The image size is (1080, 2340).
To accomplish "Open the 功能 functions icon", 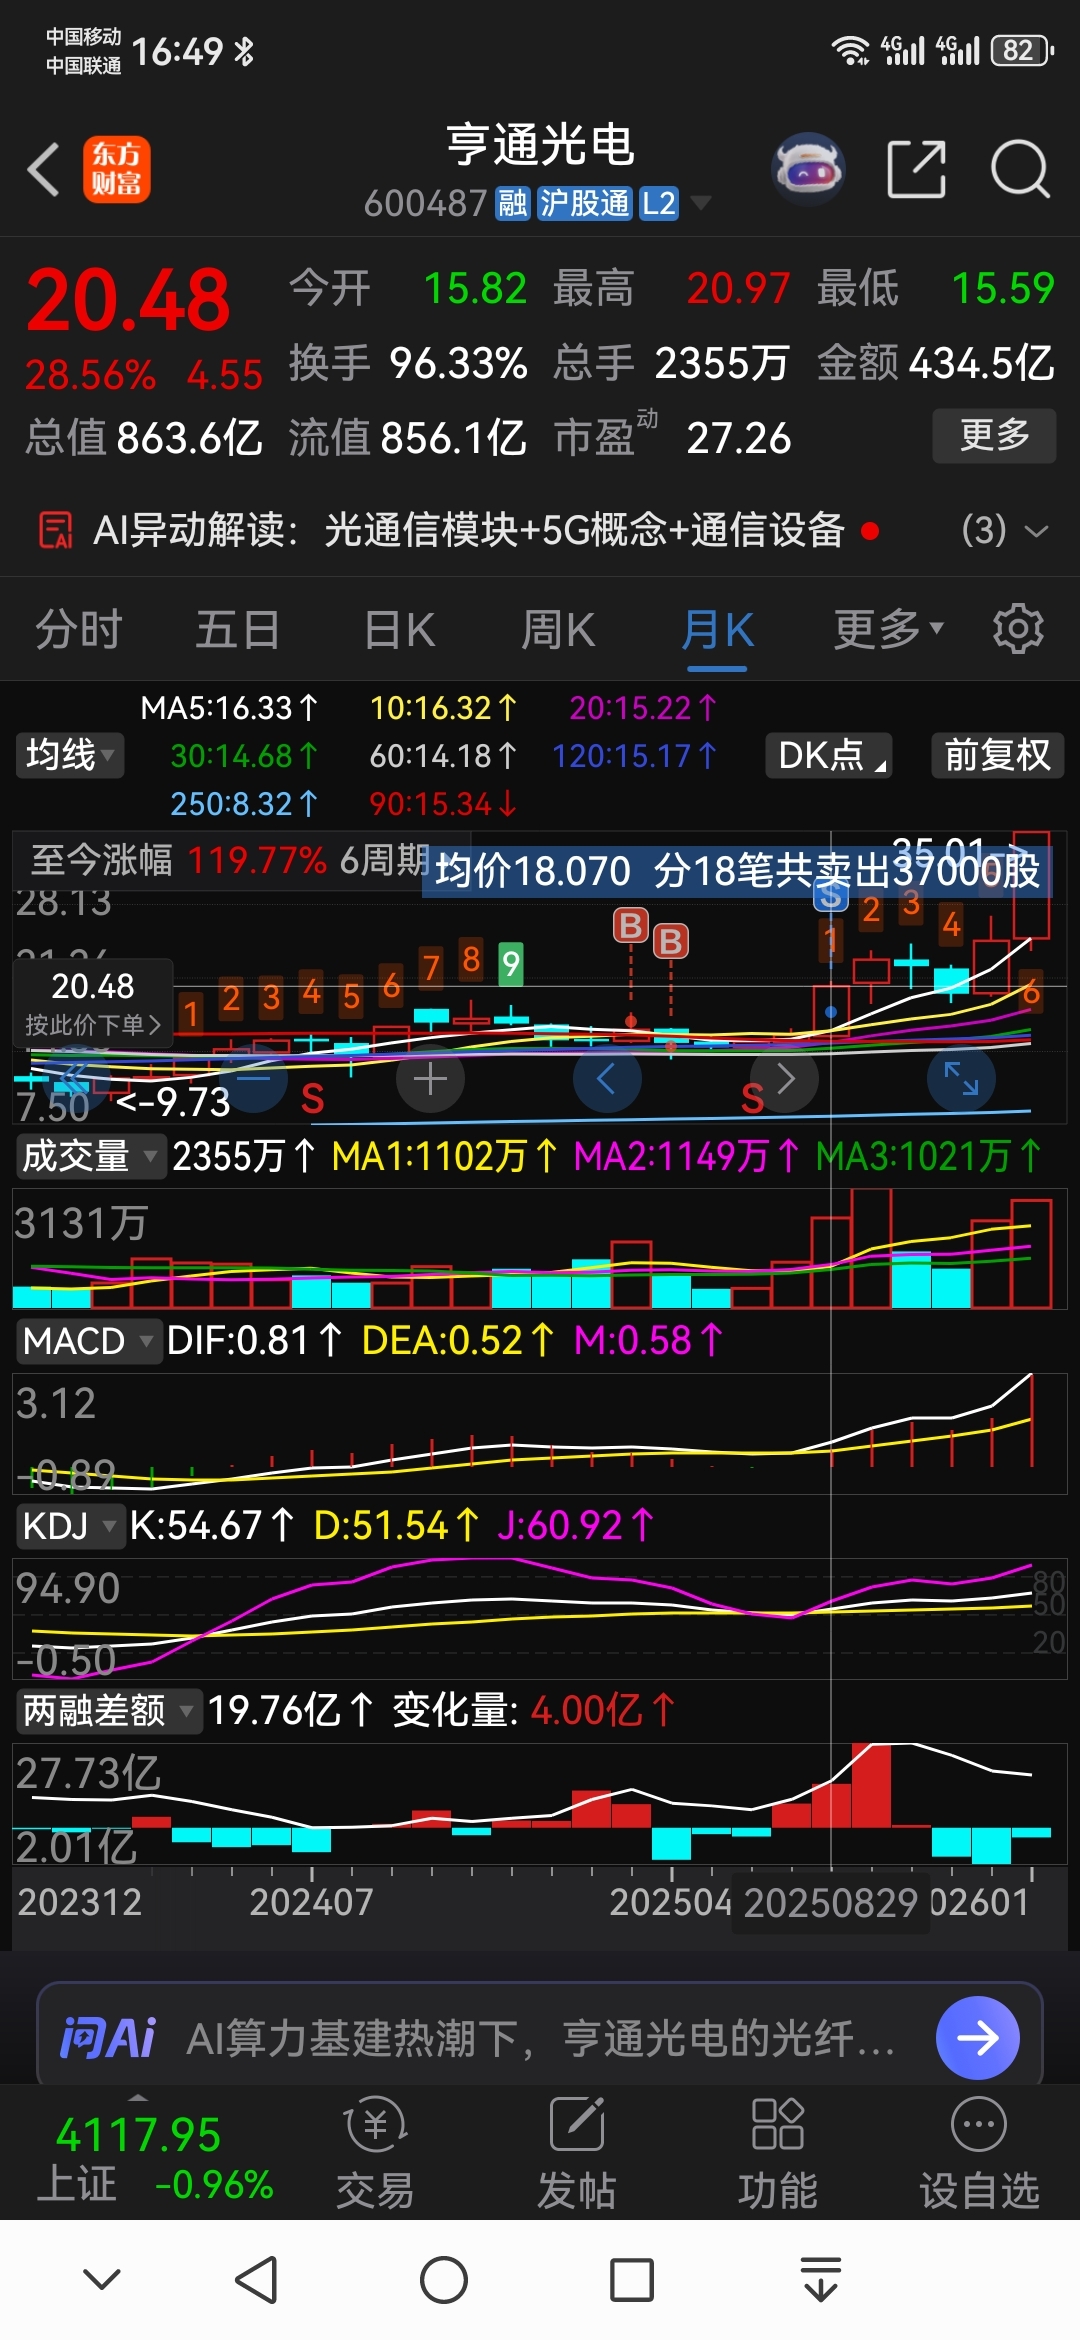I will 778,2123.
